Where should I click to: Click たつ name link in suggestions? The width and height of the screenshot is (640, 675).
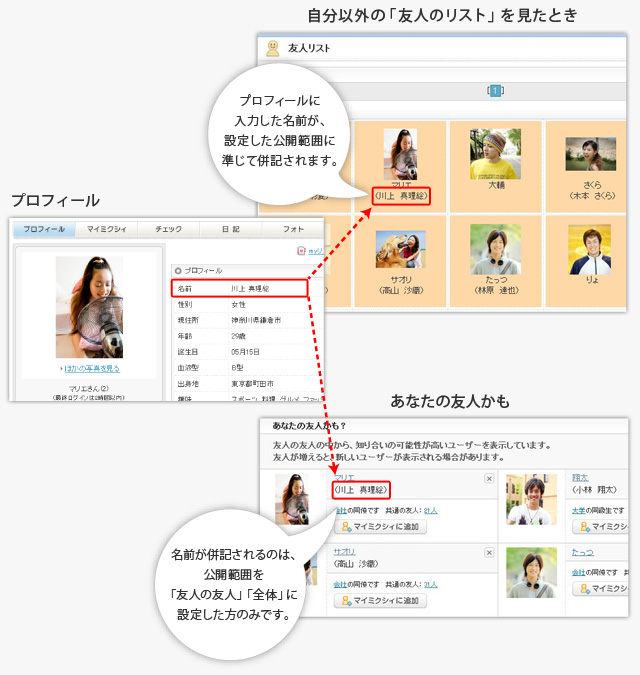(582, 552)
